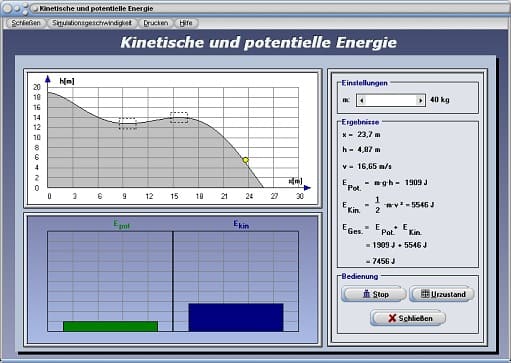The height and width of the screenshot is (363, 511).
Task: Click the Ekin chart heading
Action: [241, 225]
